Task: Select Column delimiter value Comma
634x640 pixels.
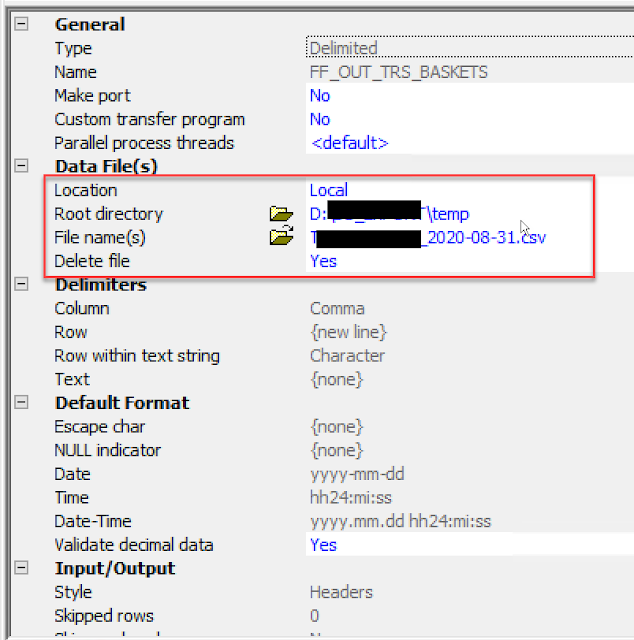Action: click(x=337, y=309)
